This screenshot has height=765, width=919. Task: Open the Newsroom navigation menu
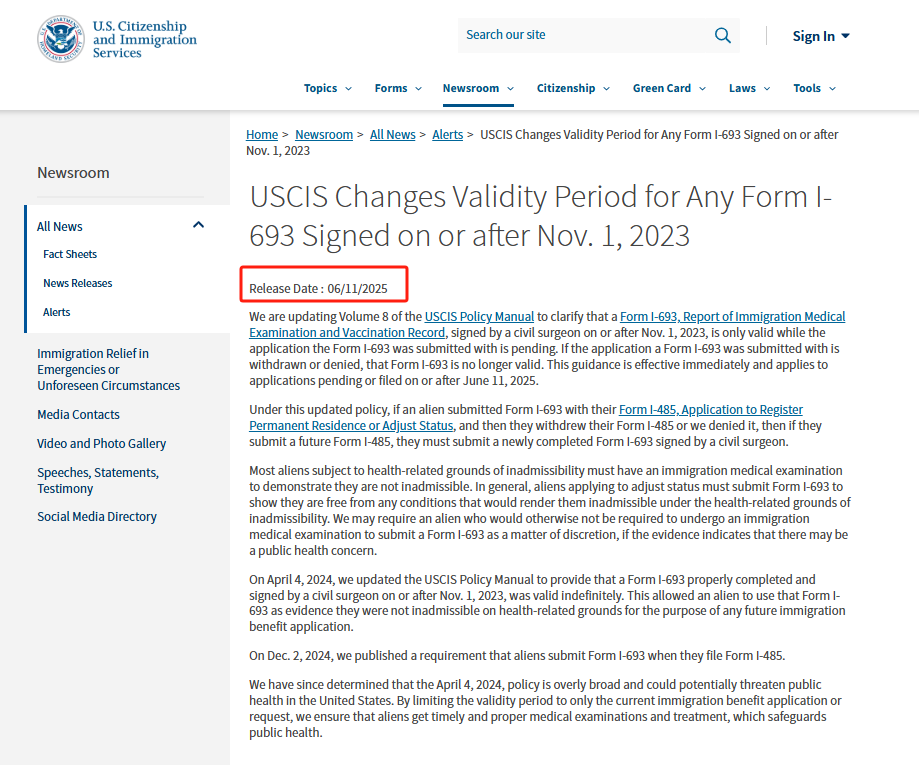478,88
